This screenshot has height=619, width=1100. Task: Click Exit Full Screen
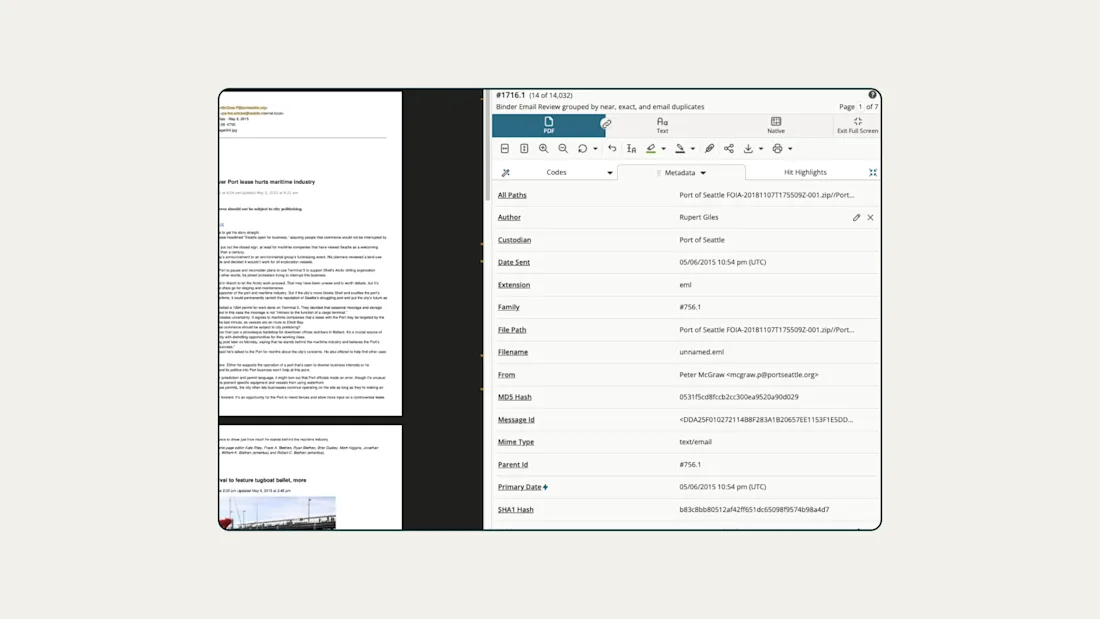point(857,126)
